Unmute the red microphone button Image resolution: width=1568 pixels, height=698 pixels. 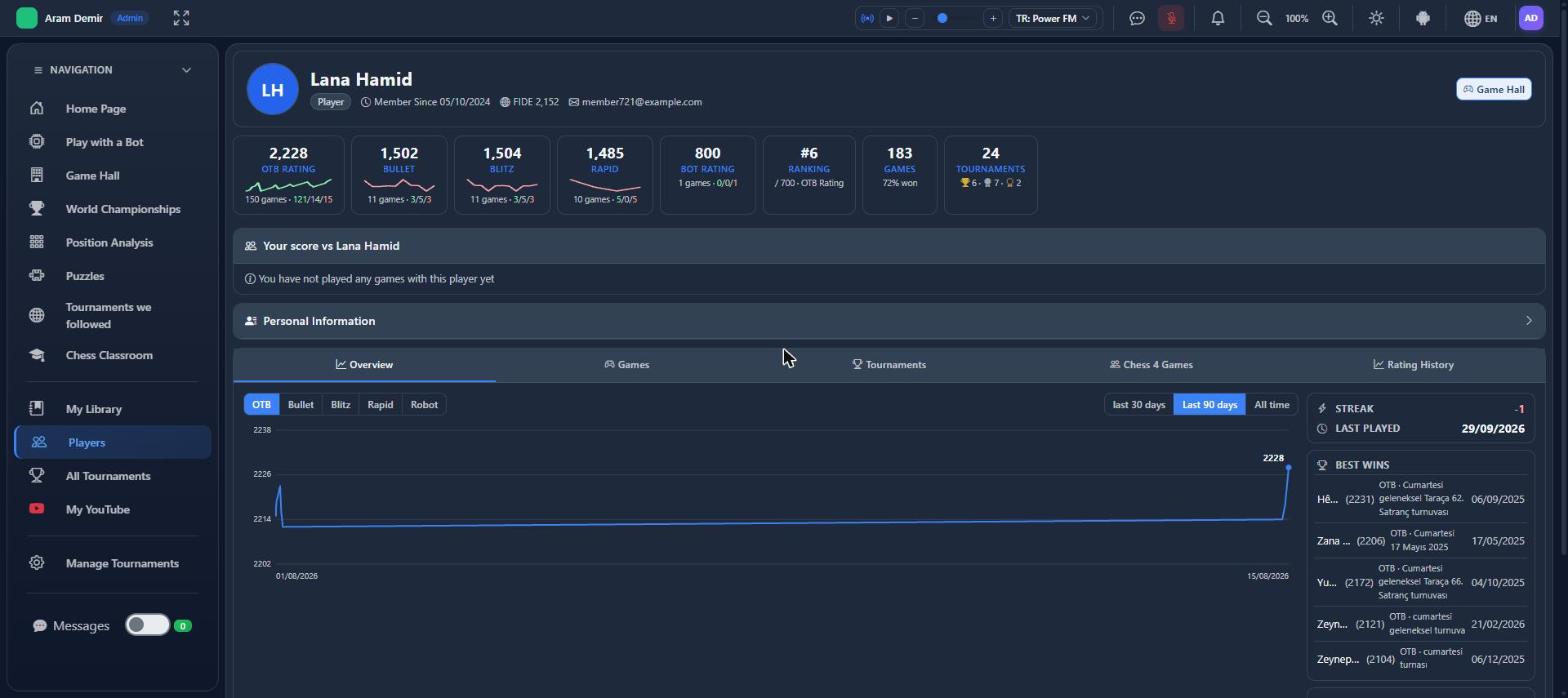[1171, 18]
